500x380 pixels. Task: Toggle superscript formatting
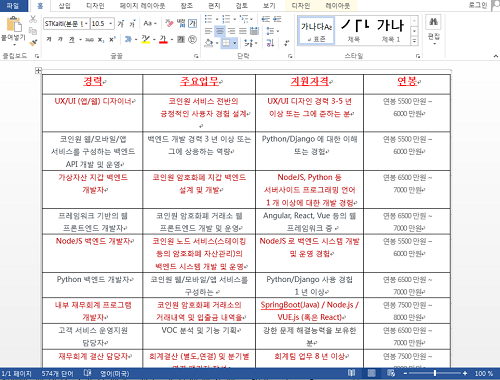pyautogui.click(x=112, y=39)
